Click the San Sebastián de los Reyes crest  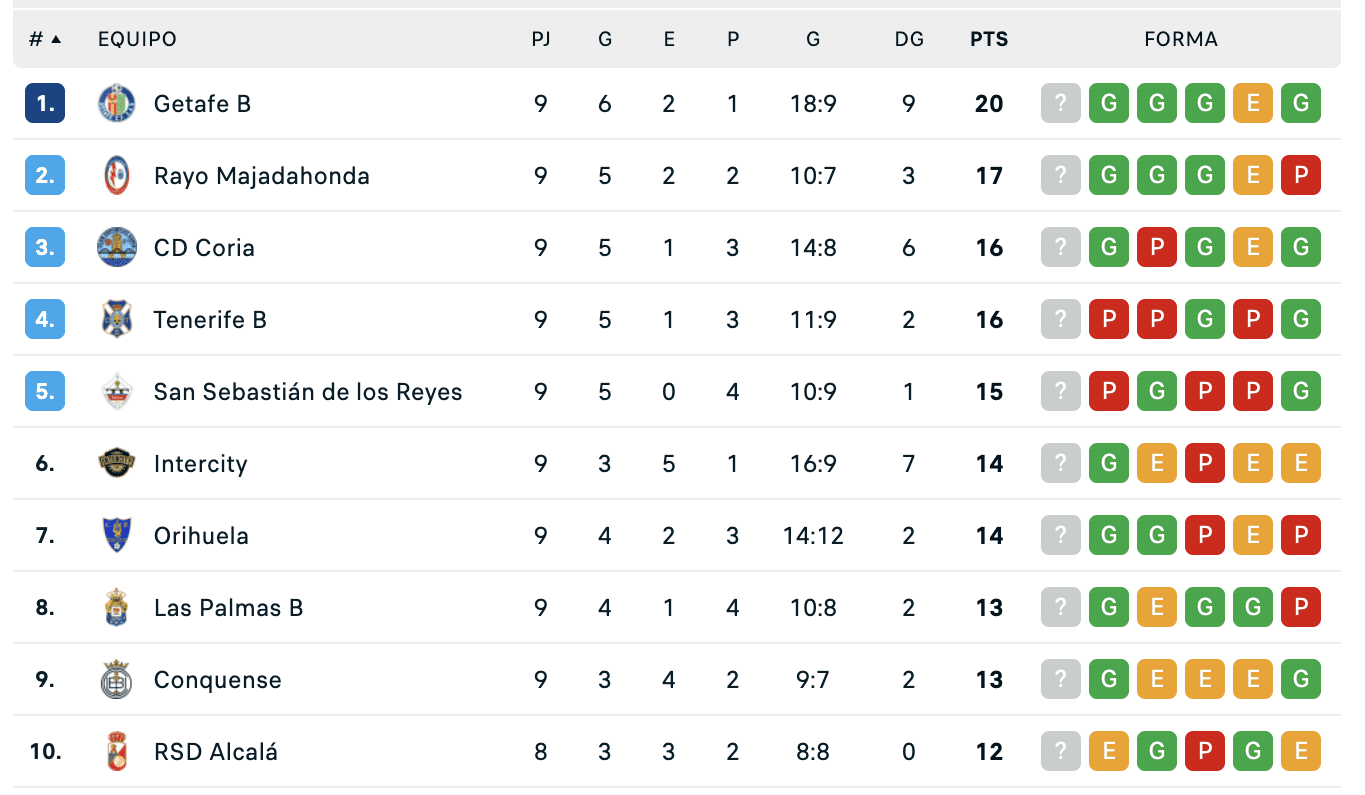click(117, 392)
